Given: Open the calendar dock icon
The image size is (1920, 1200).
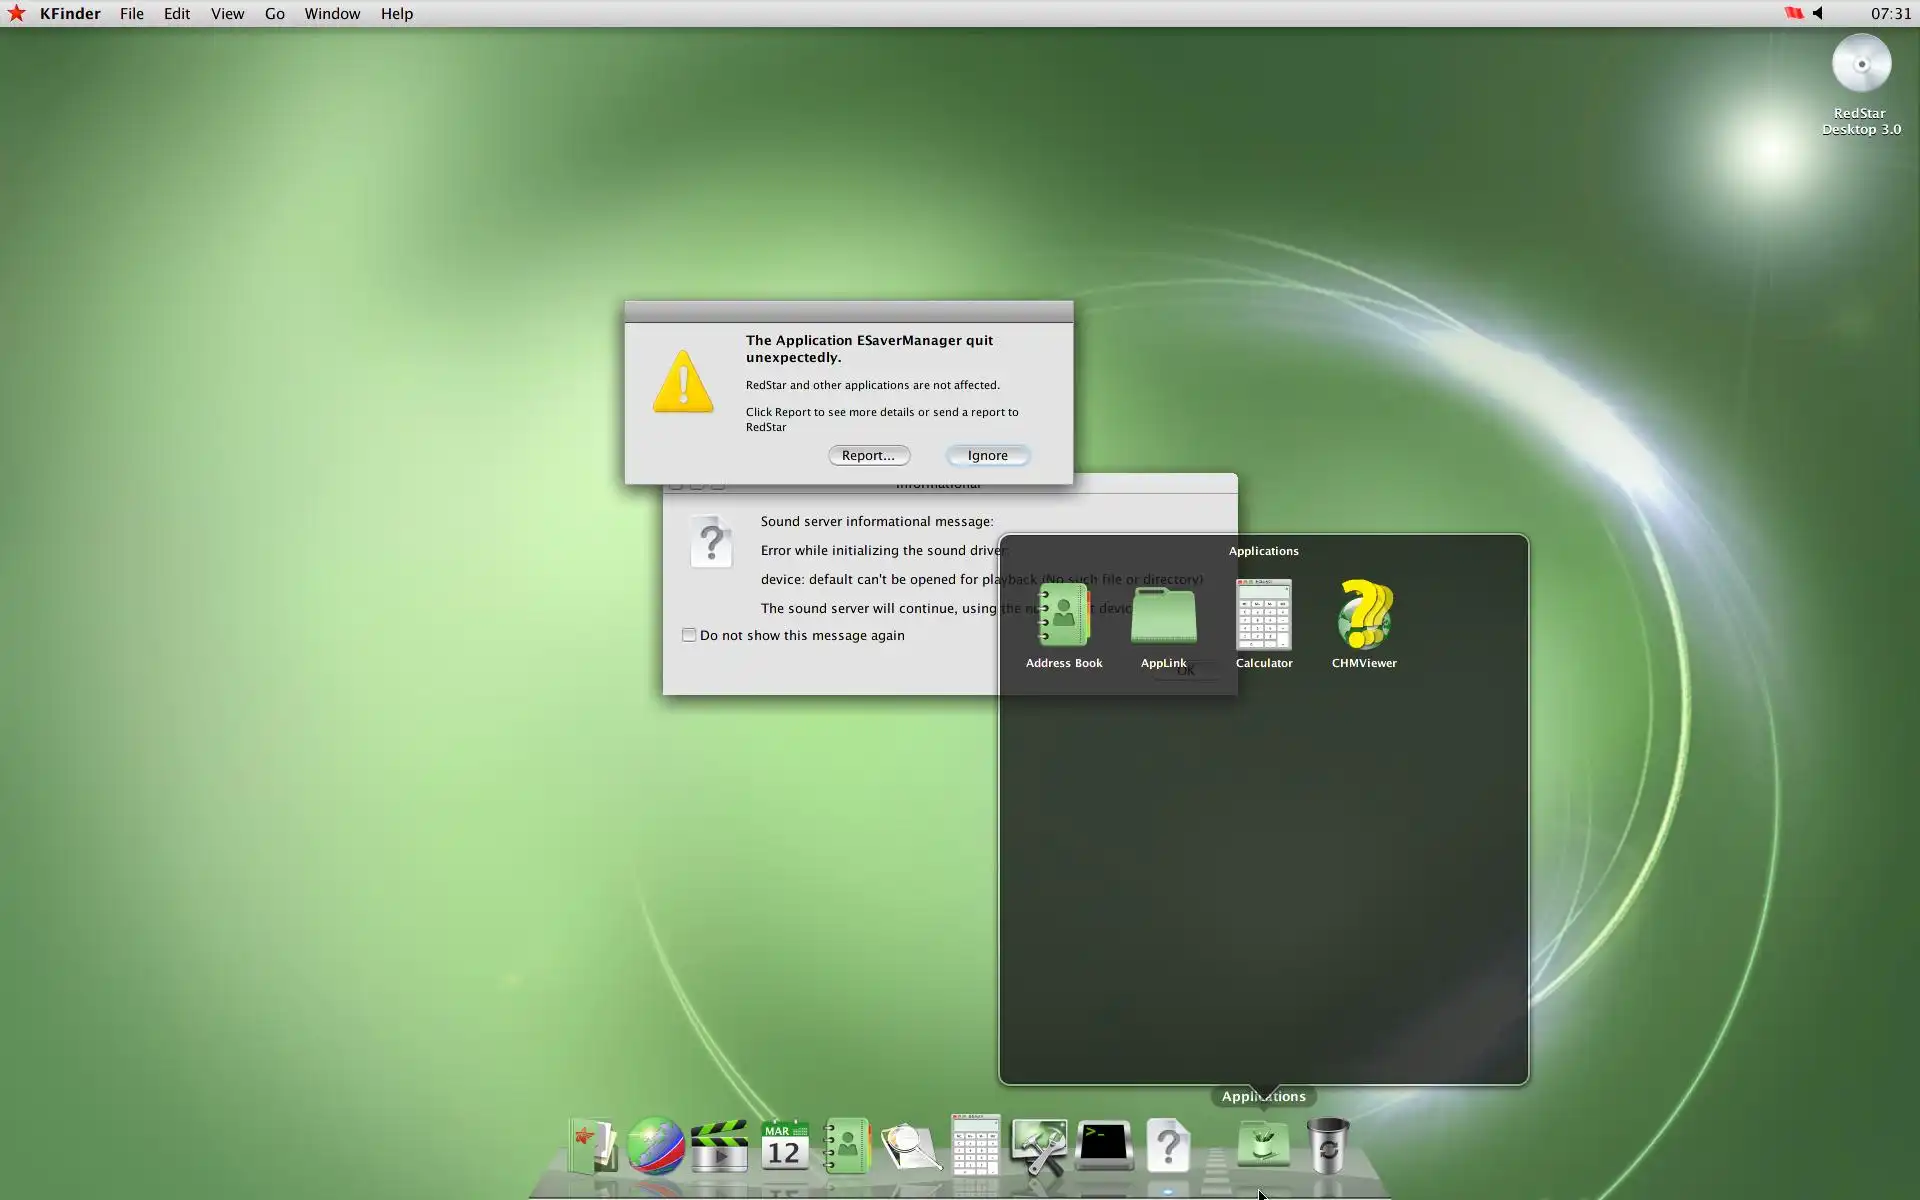Looking at the screenshot, I should (x=784, y=1146).
